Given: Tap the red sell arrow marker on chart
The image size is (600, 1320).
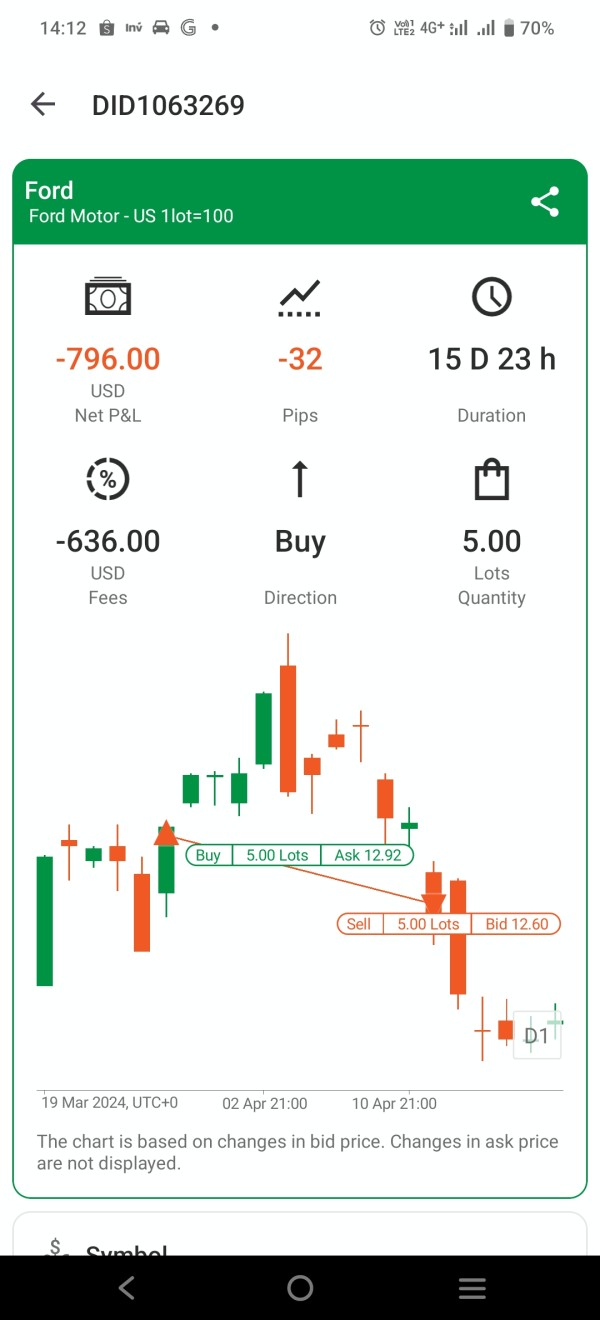Looking at the screenshot, I should point(434,902).
